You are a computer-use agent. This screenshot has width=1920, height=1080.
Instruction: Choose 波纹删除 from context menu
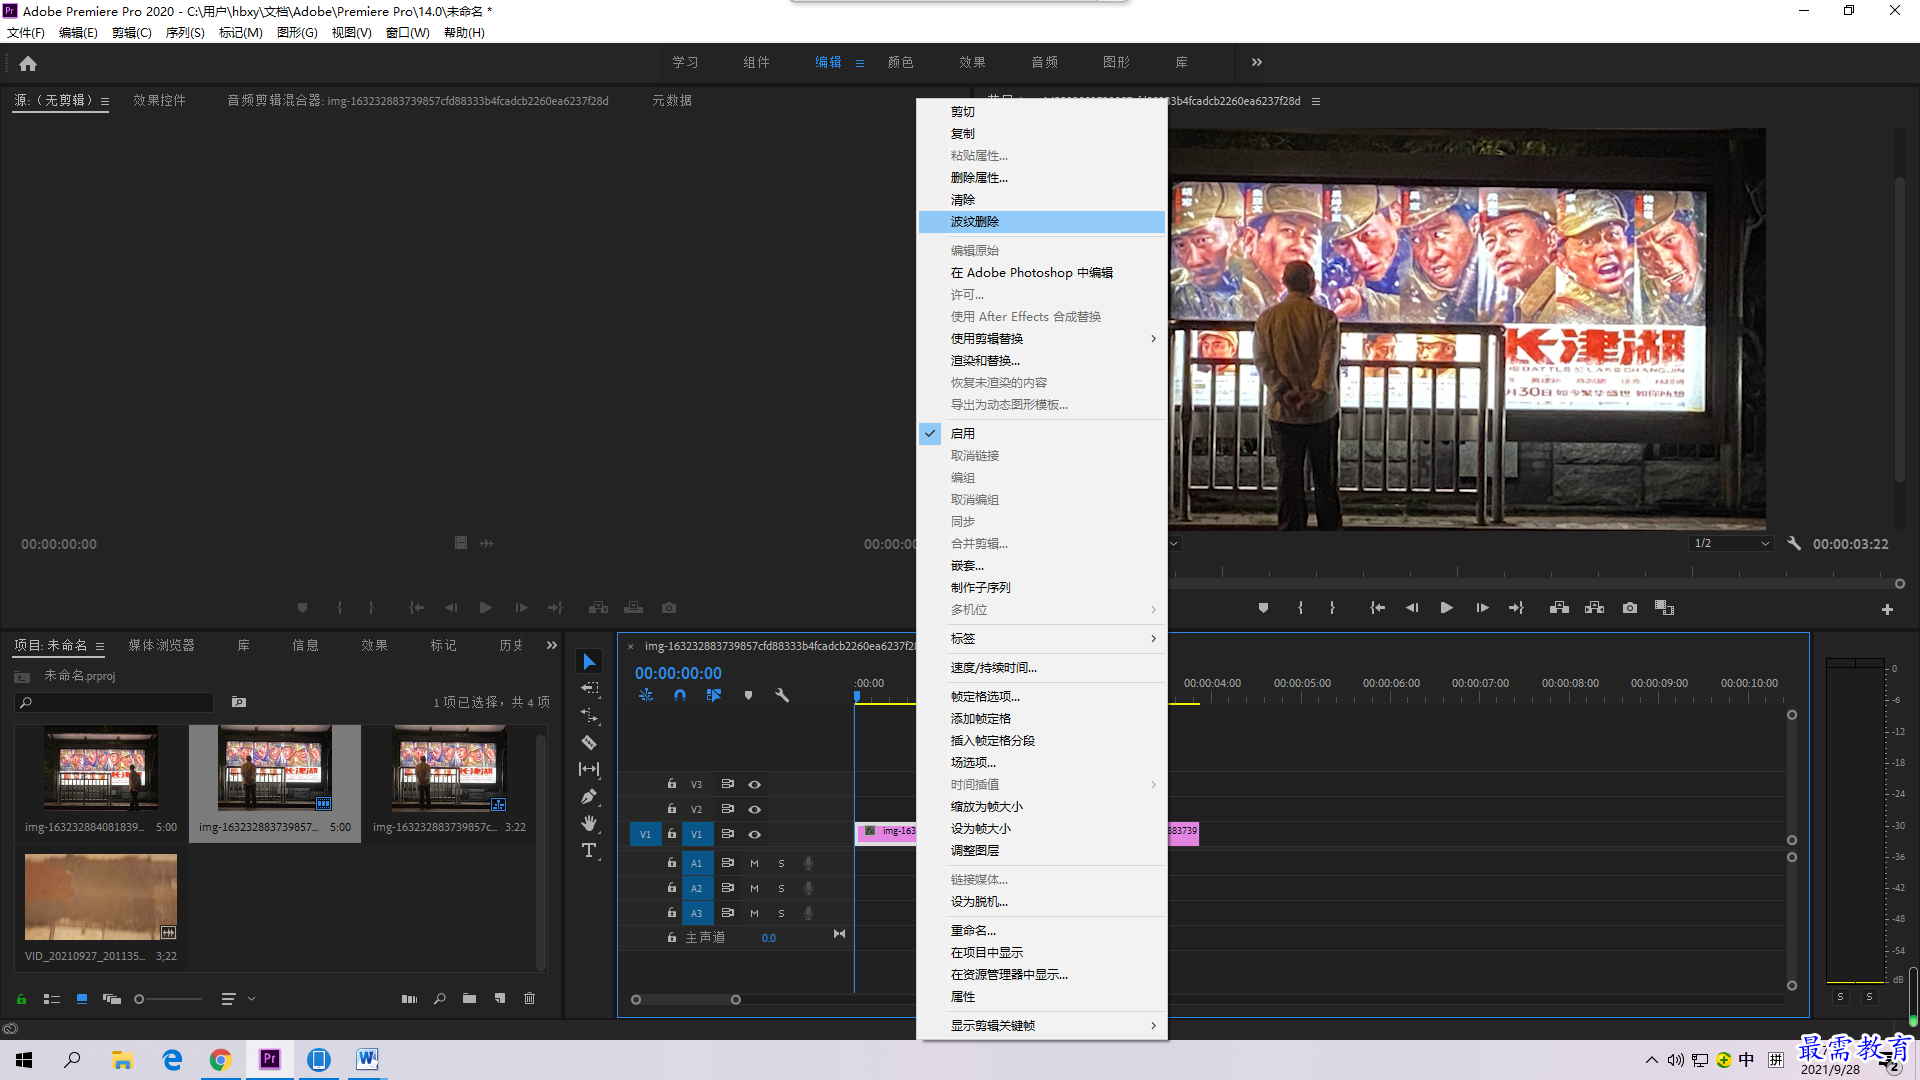point(1042,221)
